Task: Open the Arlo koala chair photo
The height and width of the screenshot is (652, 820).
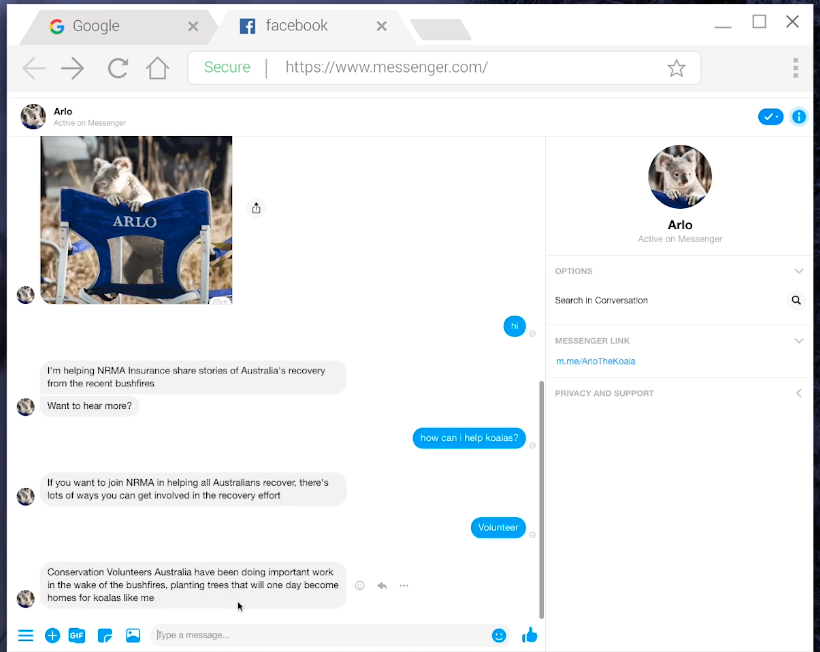Action: (x=136, y=220)
